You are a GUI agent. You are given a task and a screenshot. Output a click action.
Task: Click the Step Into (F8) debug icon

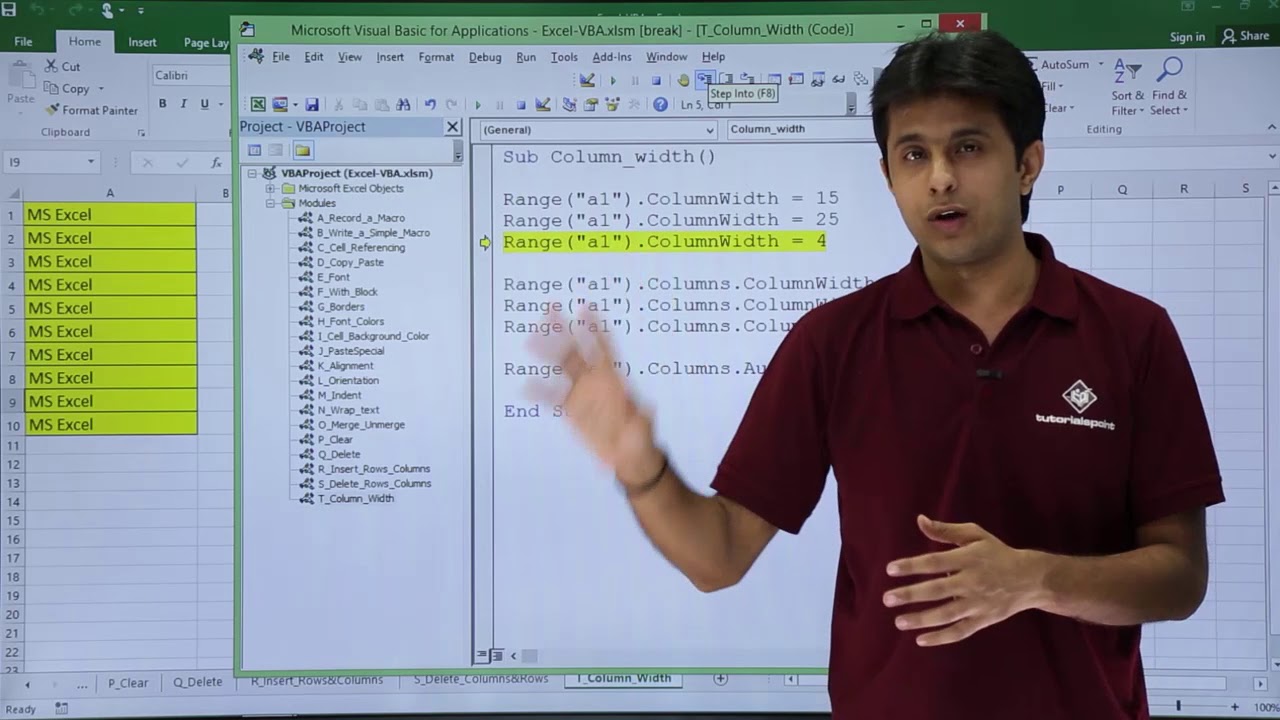[x=705, y=79]
